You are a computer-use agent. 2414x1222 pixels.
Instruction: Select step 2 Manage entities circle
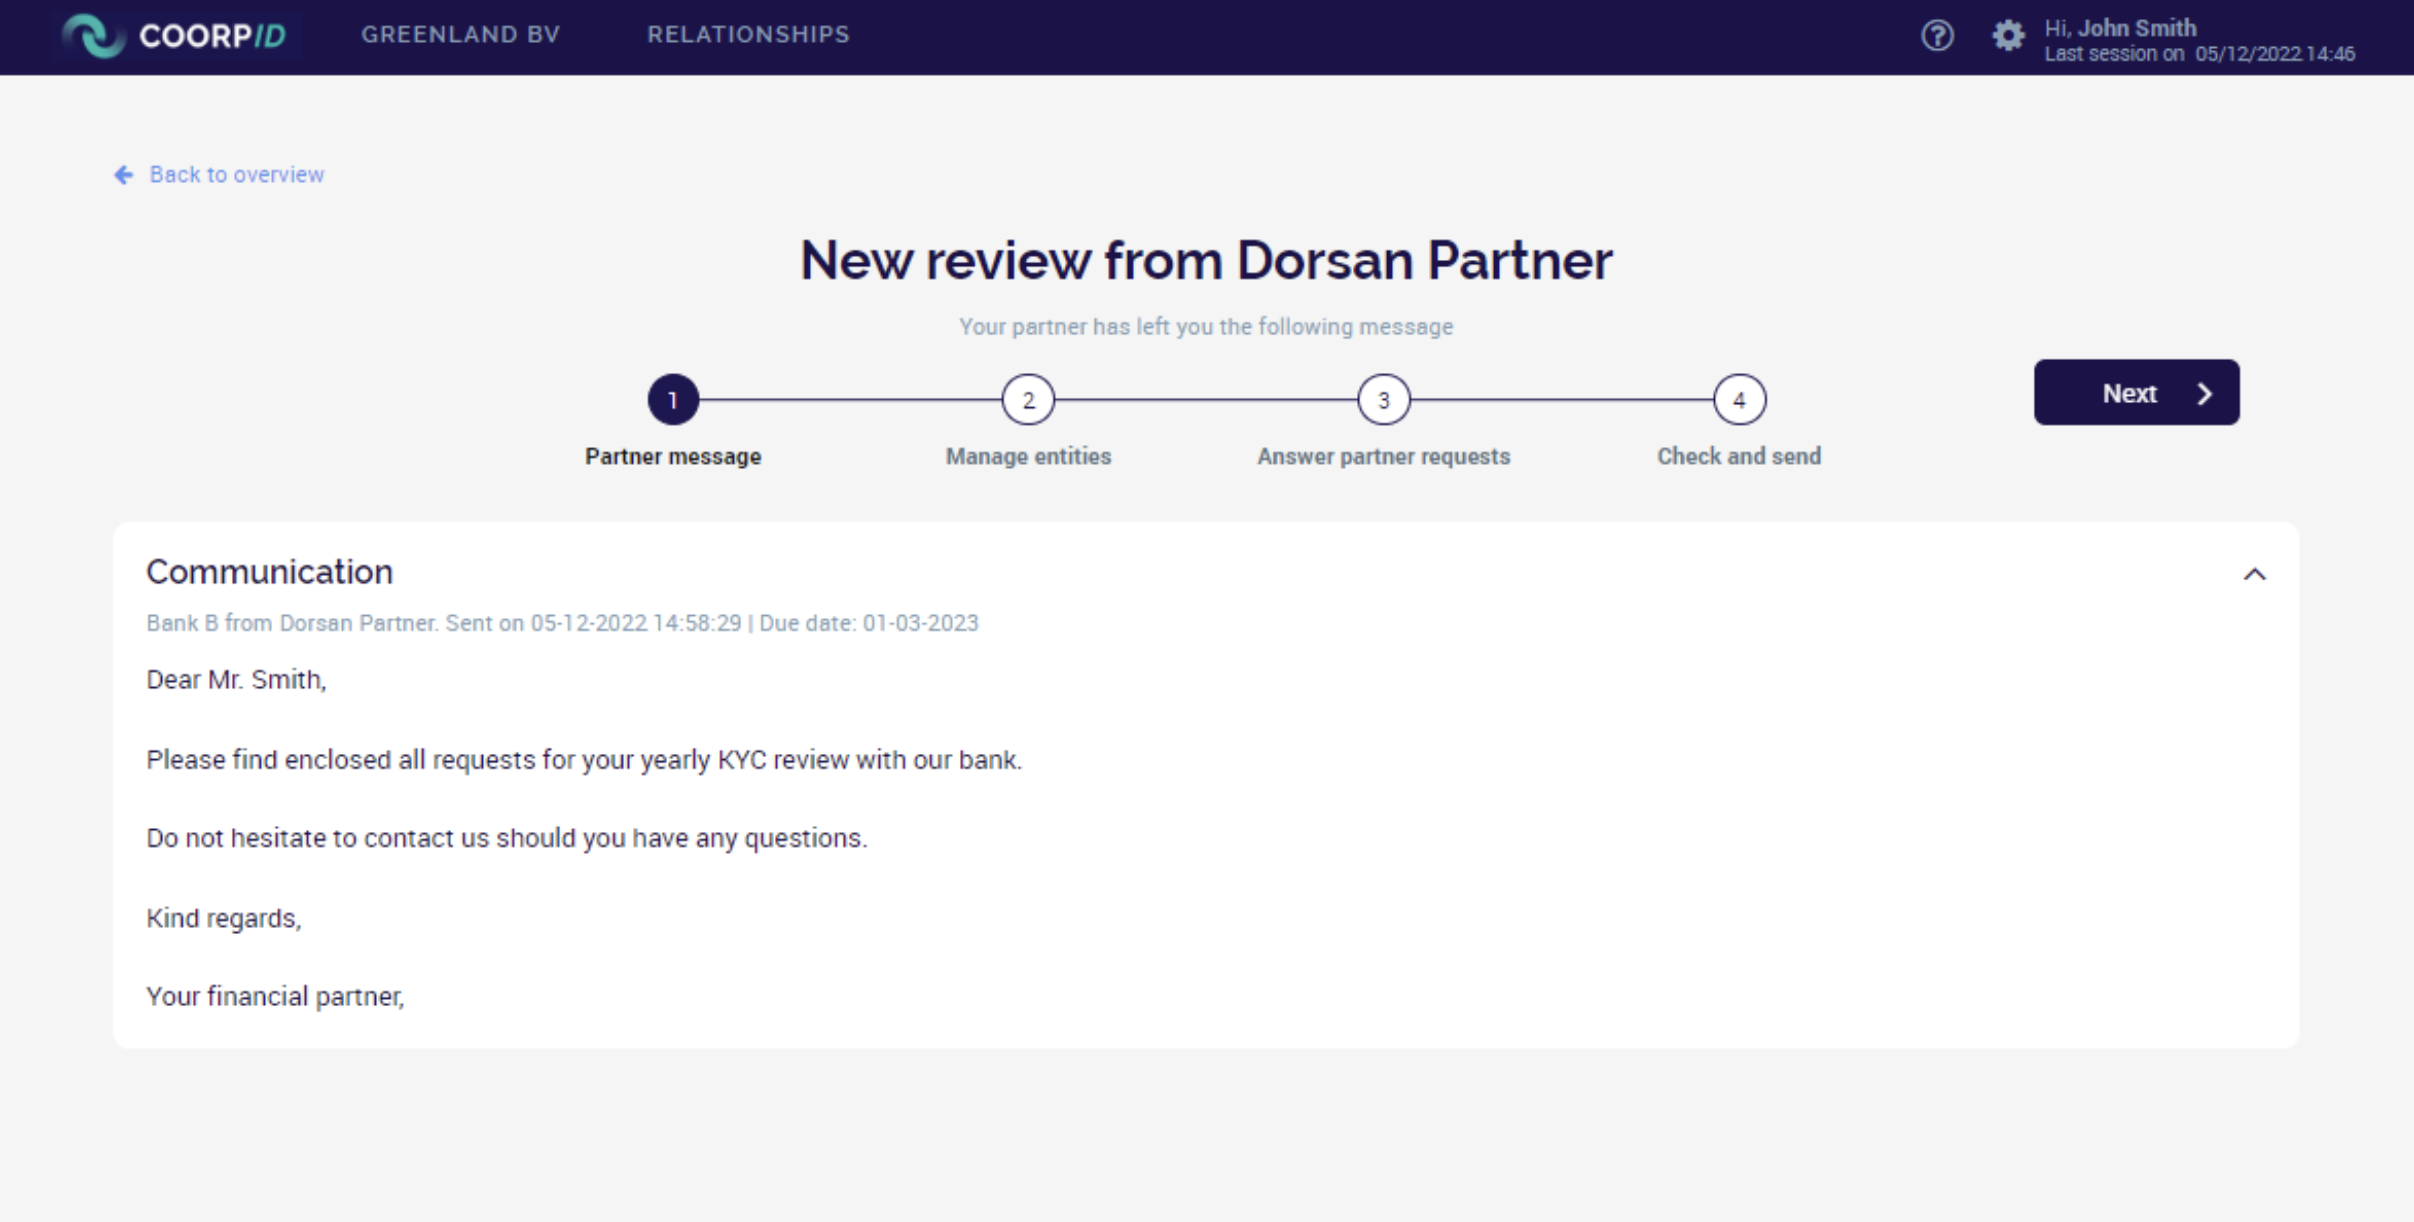1028,400
